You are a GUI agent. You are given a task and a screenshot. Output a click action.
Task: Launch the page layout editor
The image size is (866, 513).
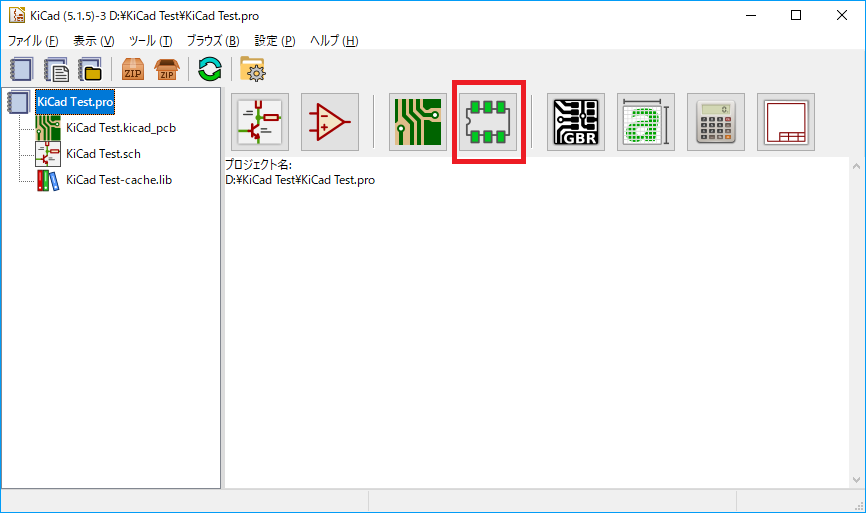786,122
